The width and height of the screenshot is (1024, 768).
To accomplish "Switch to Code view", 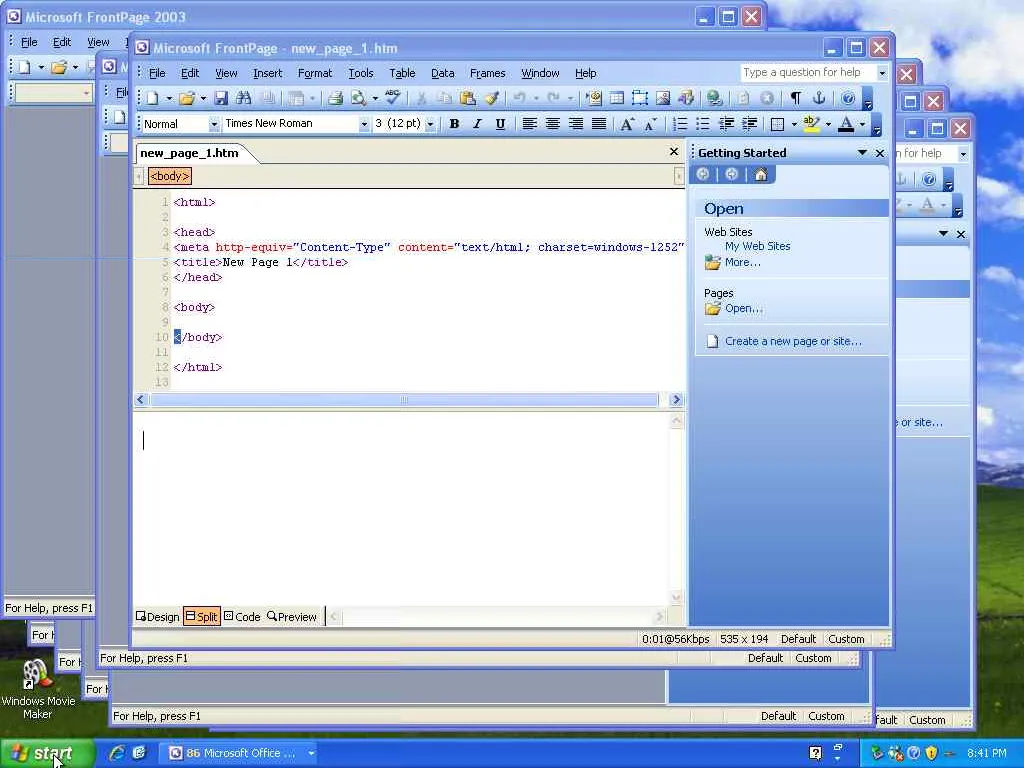I will click(242, 616).
